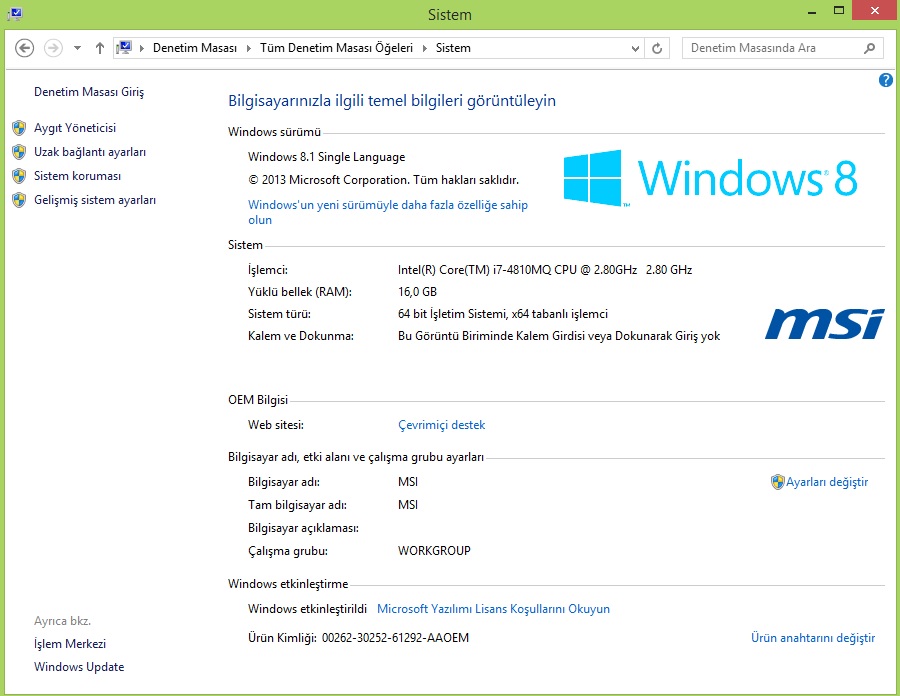Open Denetim Masası Giriş link
The height and width of the screenshot is (696, 900).
pyautogui.click(x=89, y=92)
